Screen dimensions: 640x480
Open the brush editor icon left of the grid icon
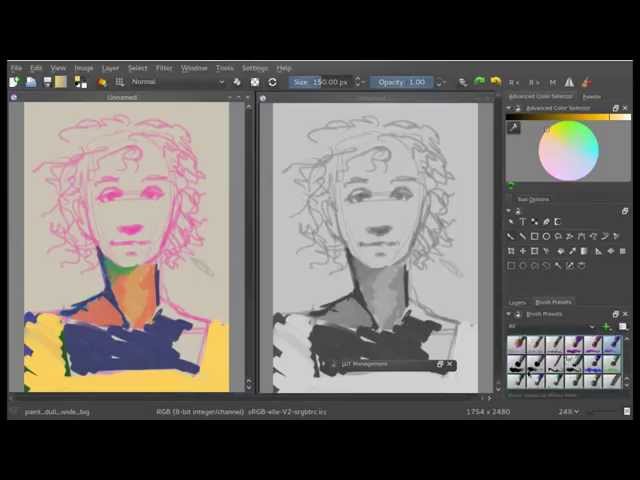click(102, 82)
